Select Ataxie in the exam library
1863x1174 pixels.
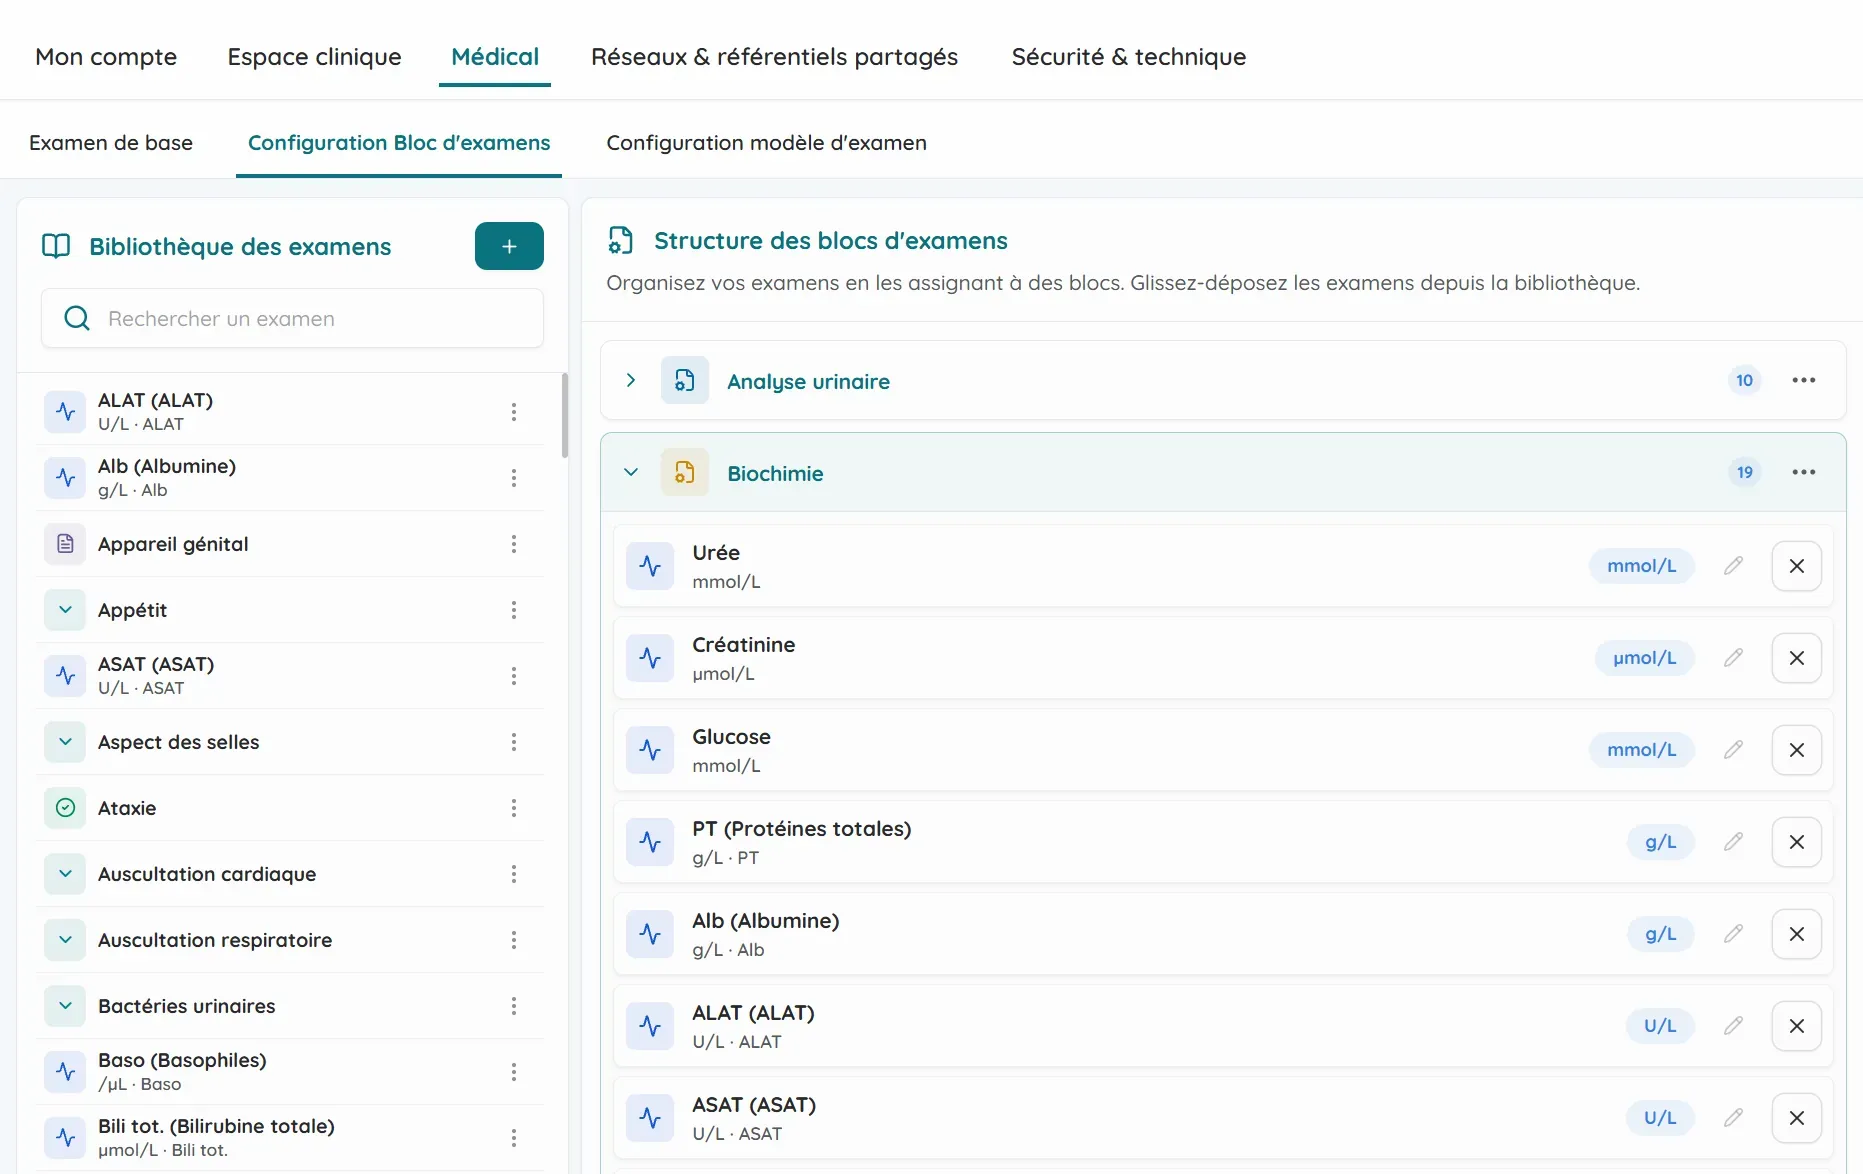[x=290, y=808]
